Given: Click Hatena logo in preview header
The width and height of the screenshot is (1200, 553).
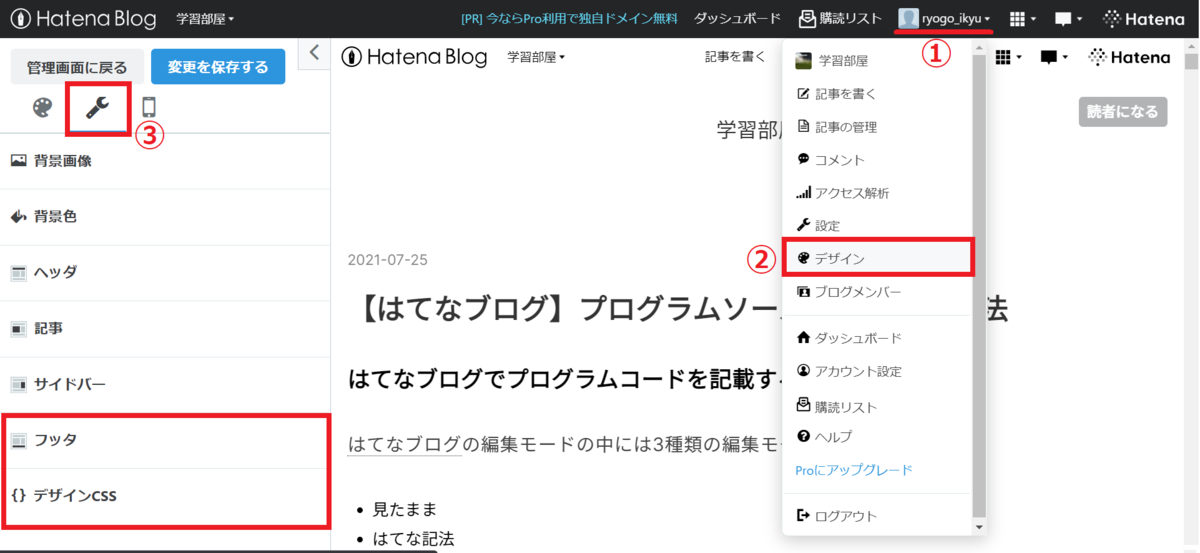Looking at the screenshot, I should 1129,57.
